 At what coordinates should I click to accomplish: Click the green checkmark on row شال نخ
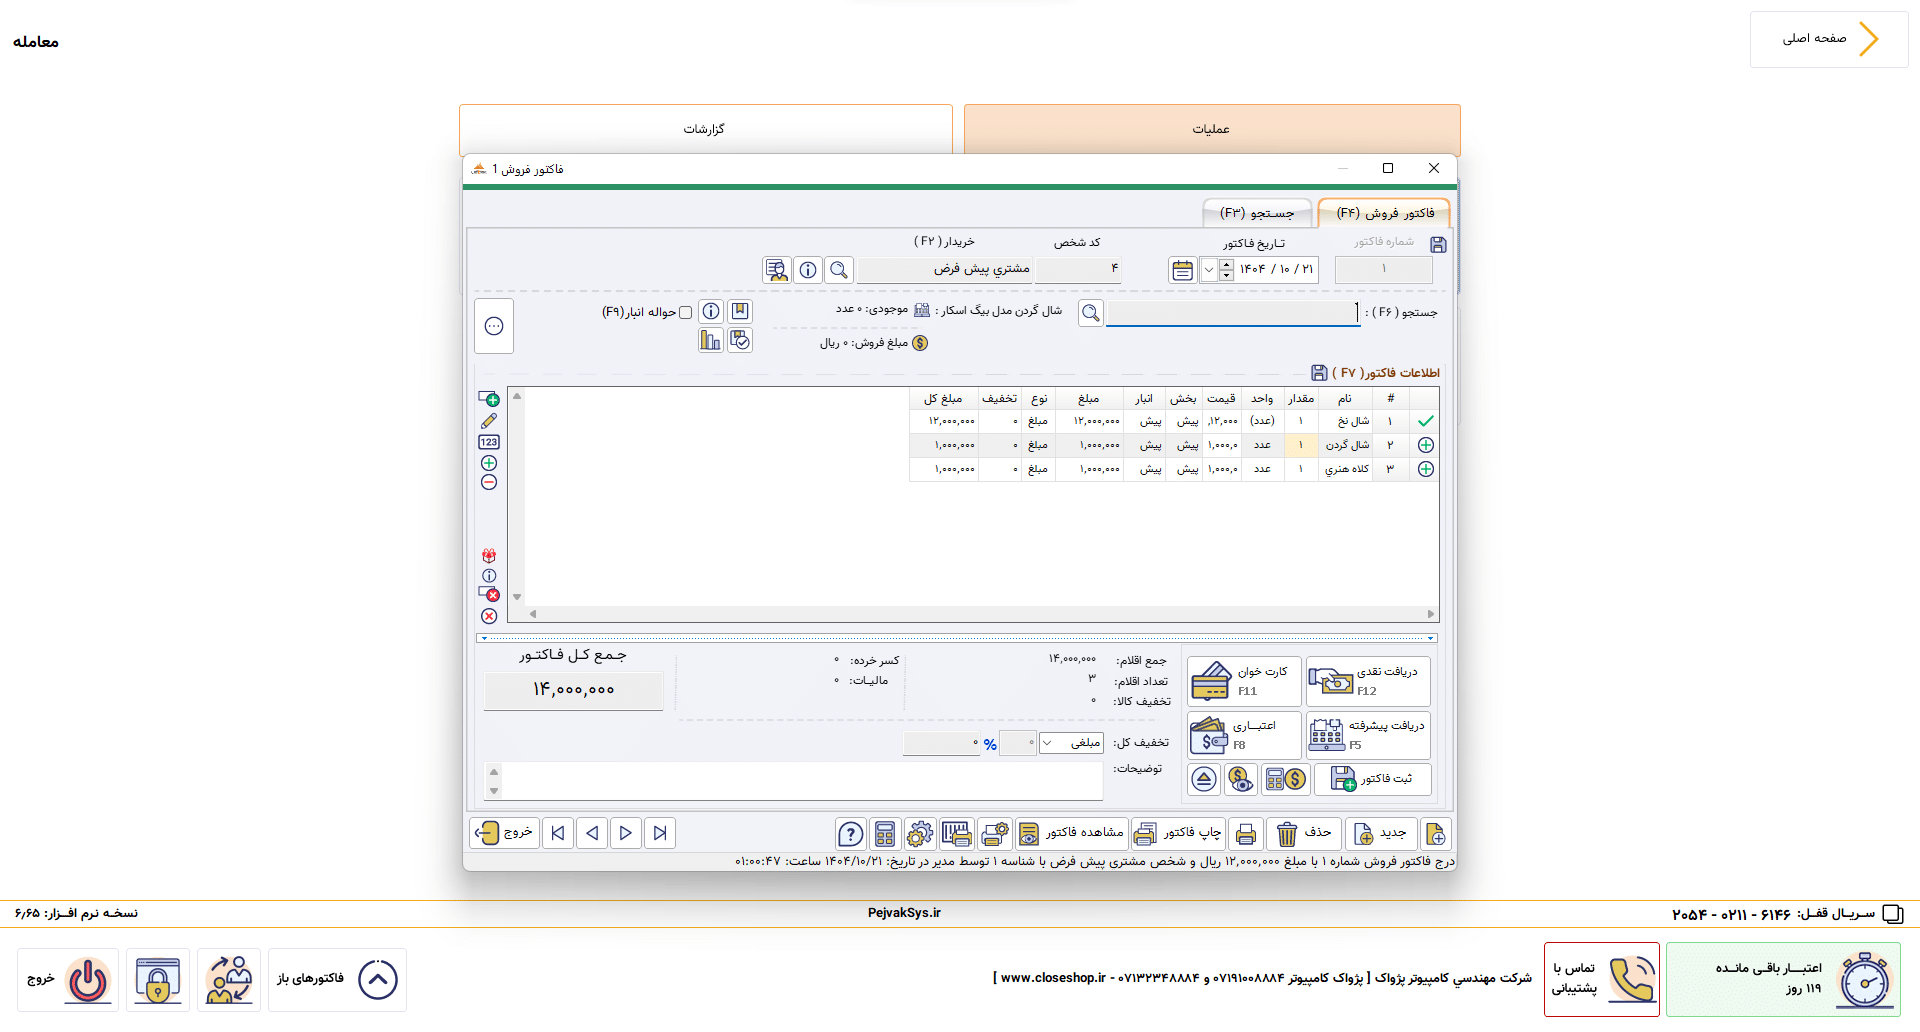click(x=1425, y=421)
